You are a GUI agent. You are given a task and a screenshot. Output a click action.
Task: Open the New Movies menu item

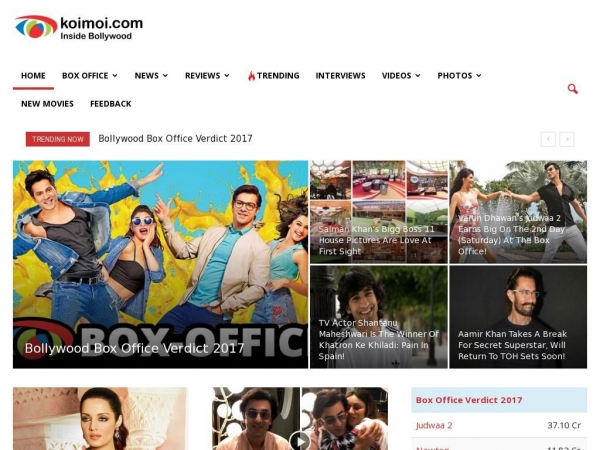point(47,104)
